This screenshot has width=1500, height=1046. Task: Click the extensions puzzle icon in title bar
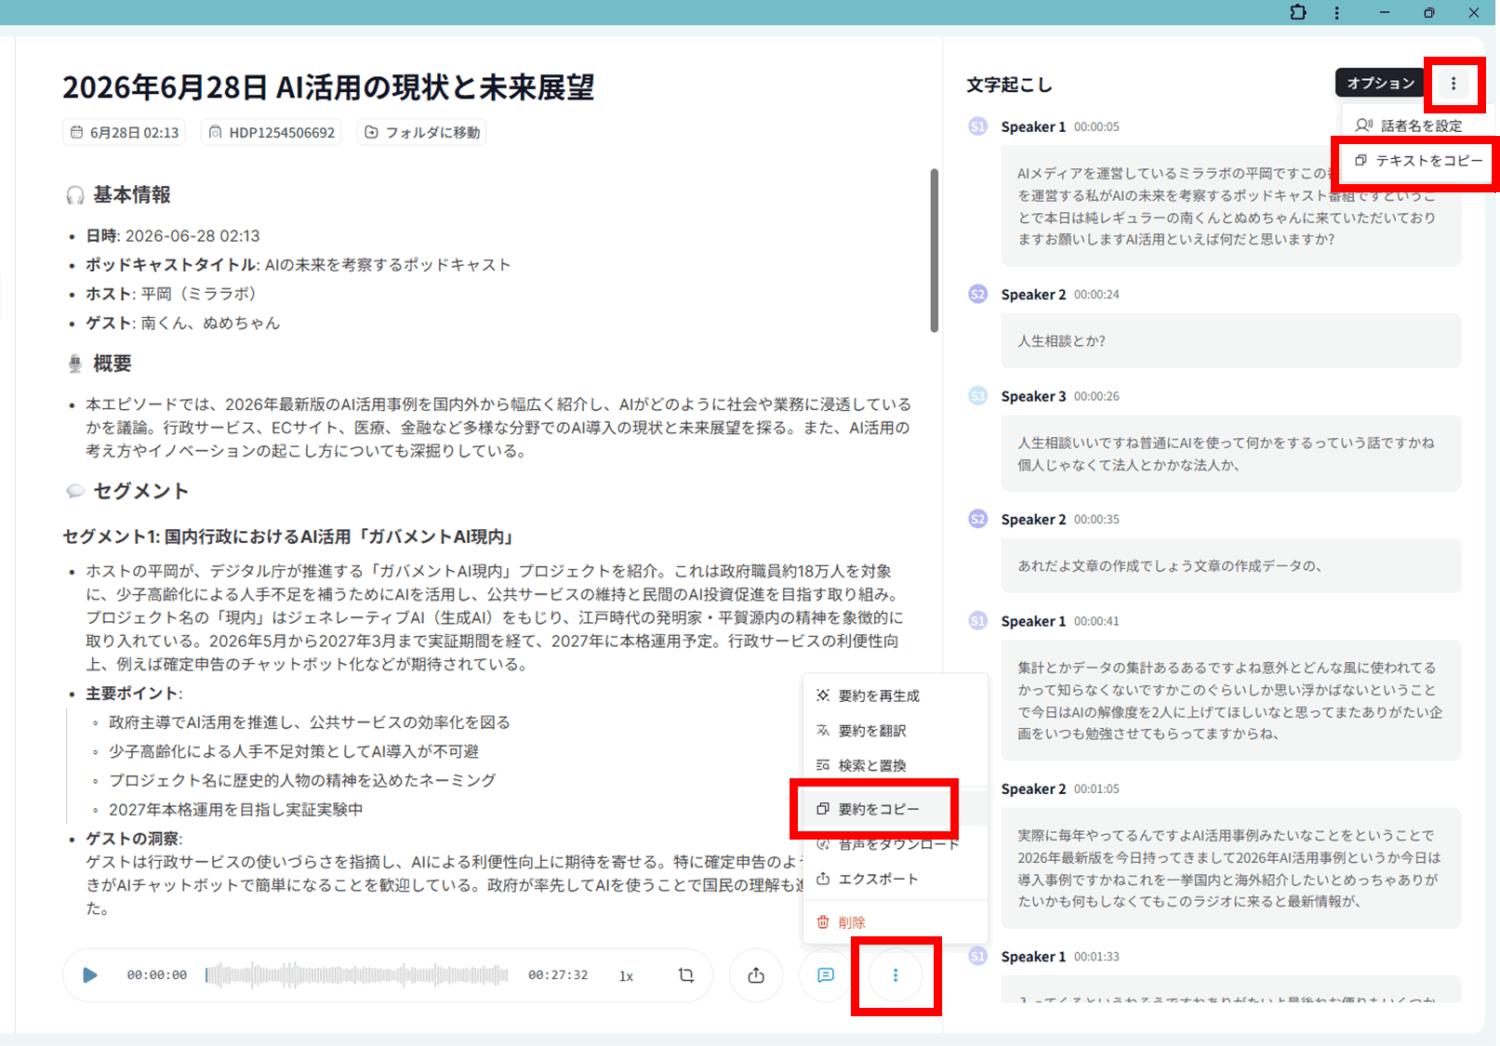(1298, 12)
